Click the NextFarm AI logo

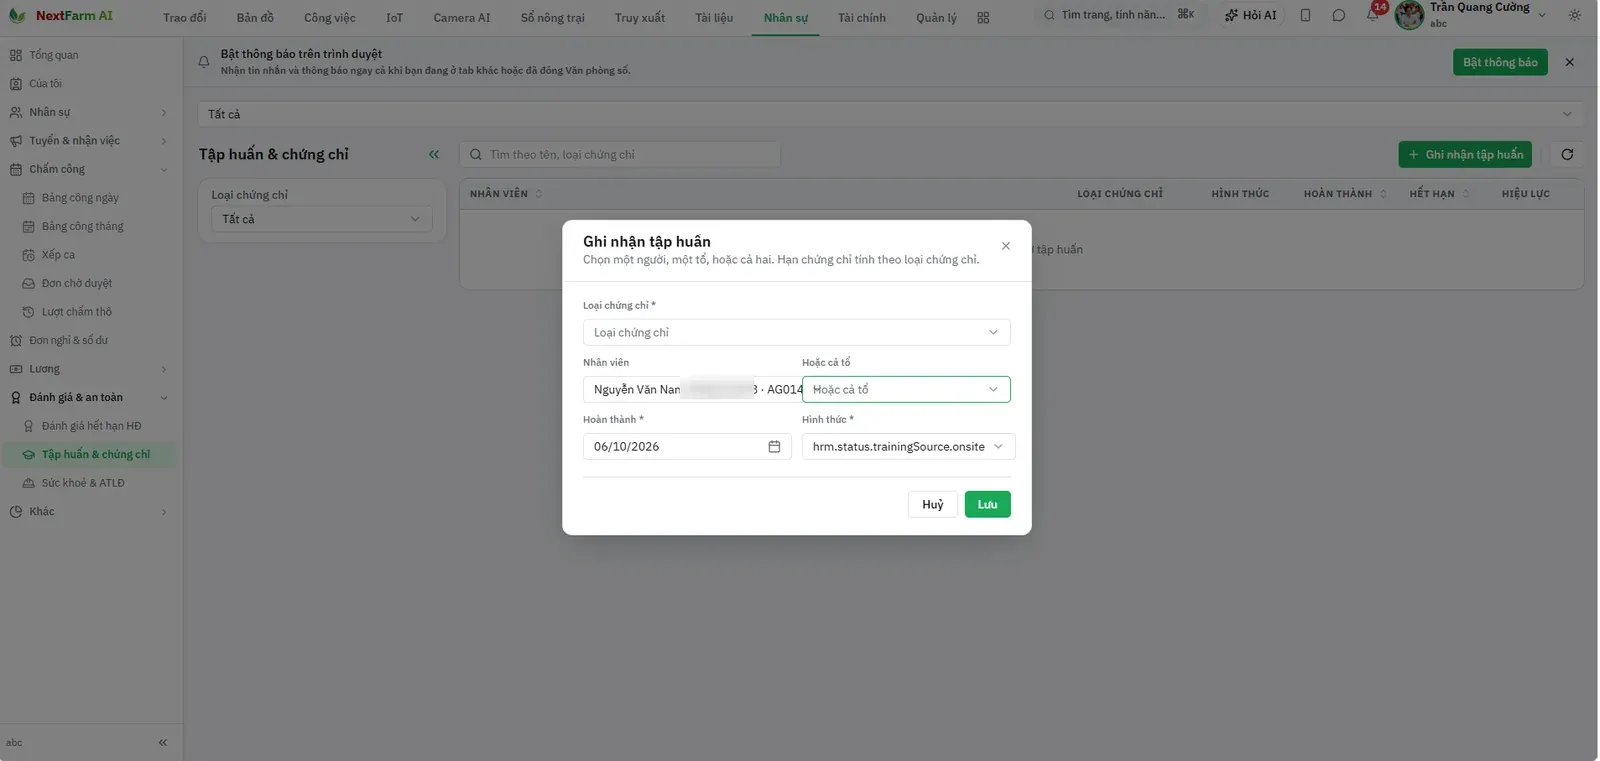[x=61, y=16]
